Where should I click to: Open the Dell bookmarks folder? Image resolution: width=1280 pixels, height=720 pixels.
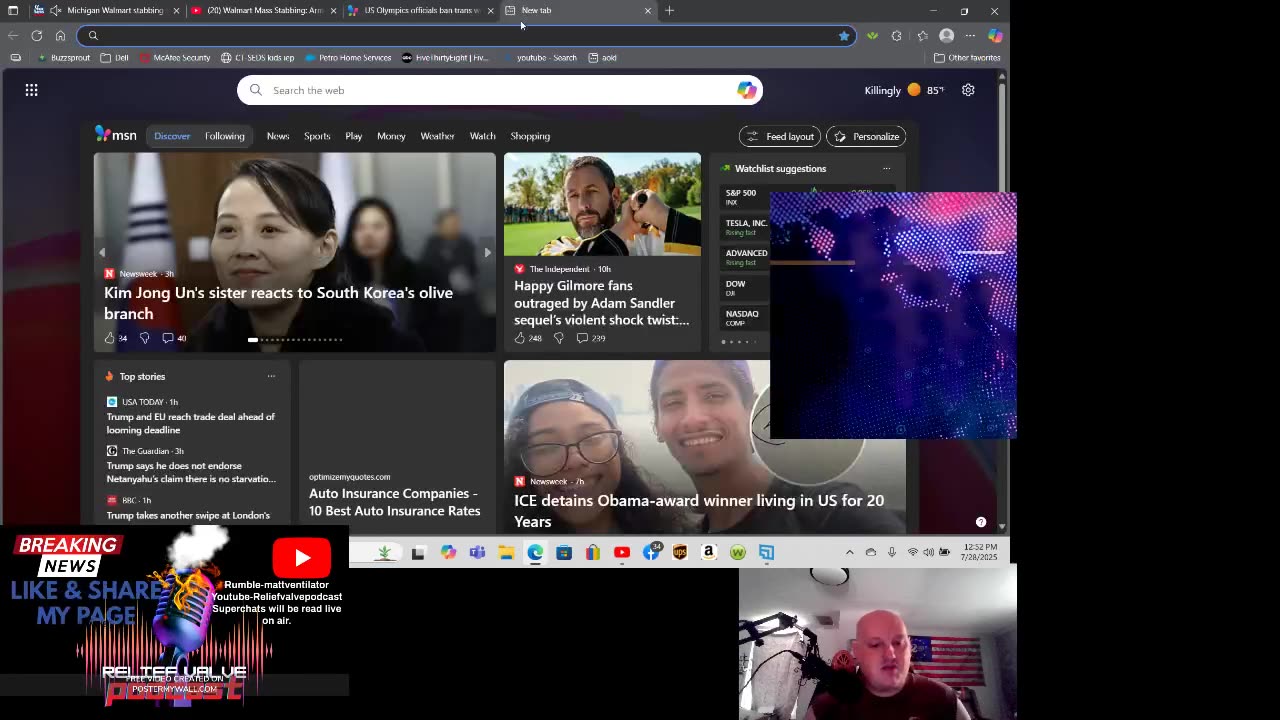115,58
